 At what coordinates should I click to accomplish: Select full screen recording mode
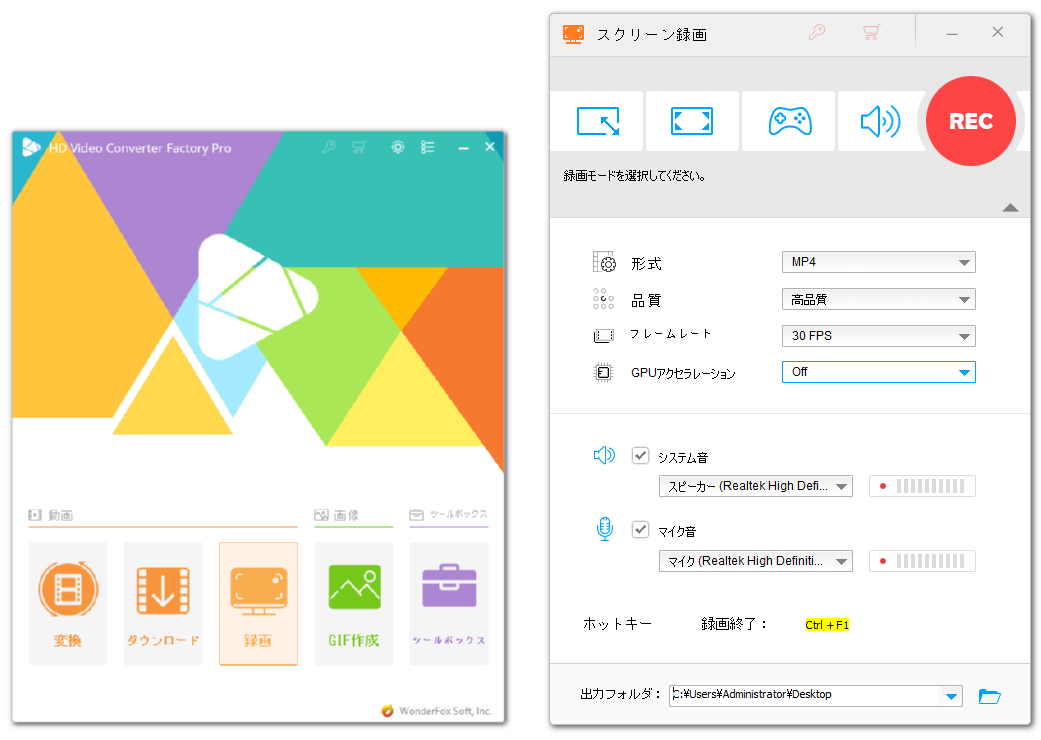(692, 121)
